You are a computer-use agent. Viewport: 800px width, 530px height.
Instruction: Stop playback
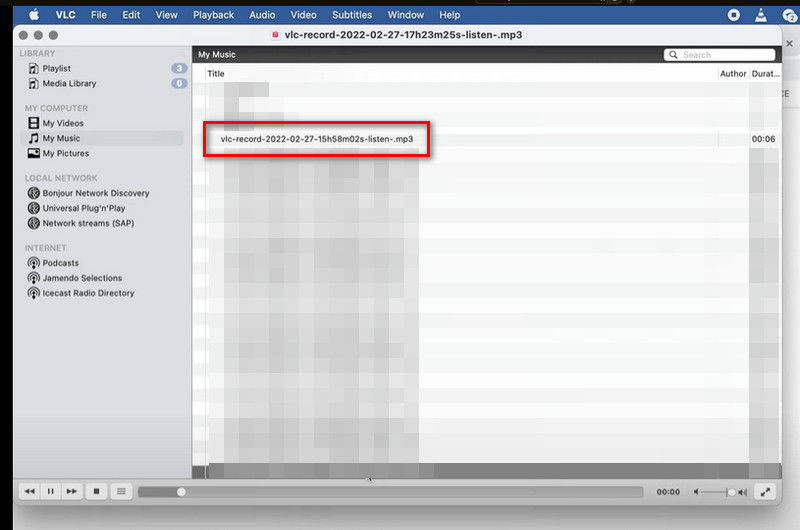point(96,491)
